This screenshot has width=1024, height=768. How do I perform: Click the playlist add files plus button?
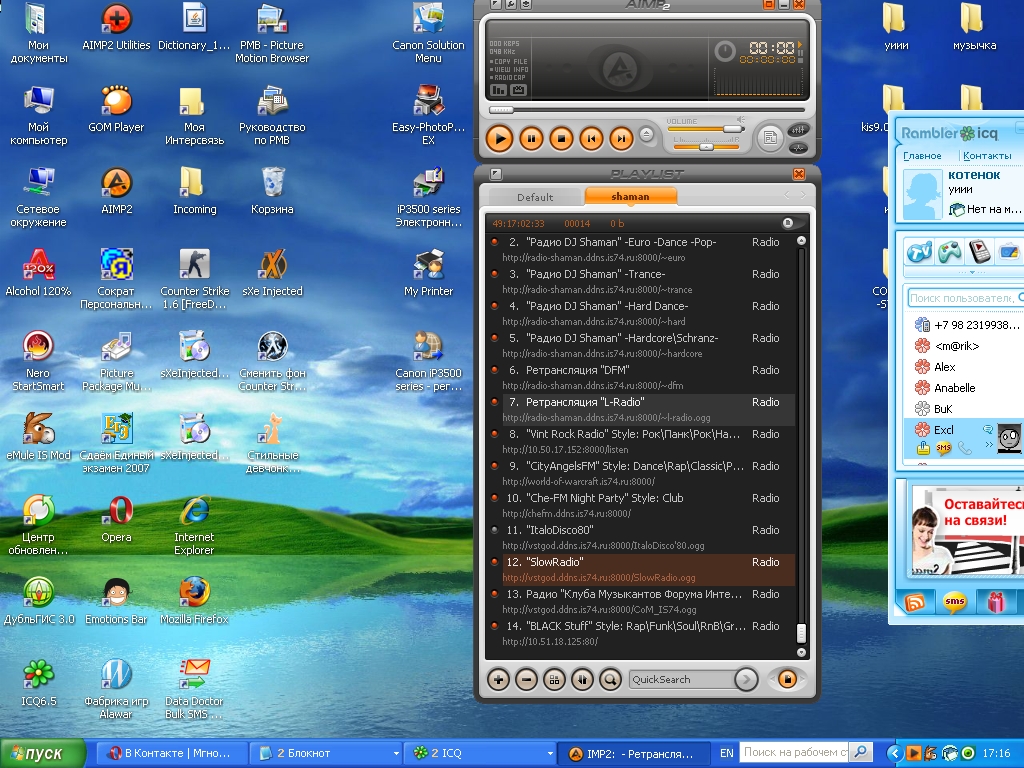[498, 680]
